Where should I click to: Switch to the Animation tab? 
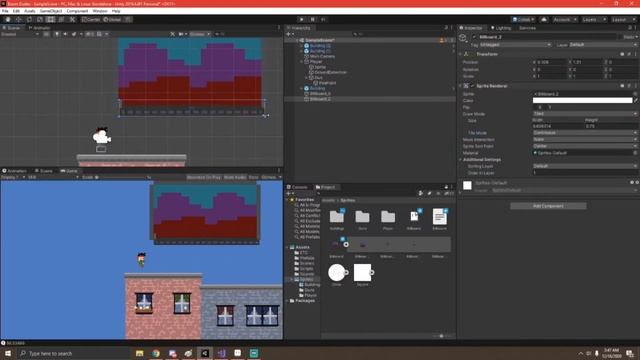pyautogui.click(x=14, y=171)
